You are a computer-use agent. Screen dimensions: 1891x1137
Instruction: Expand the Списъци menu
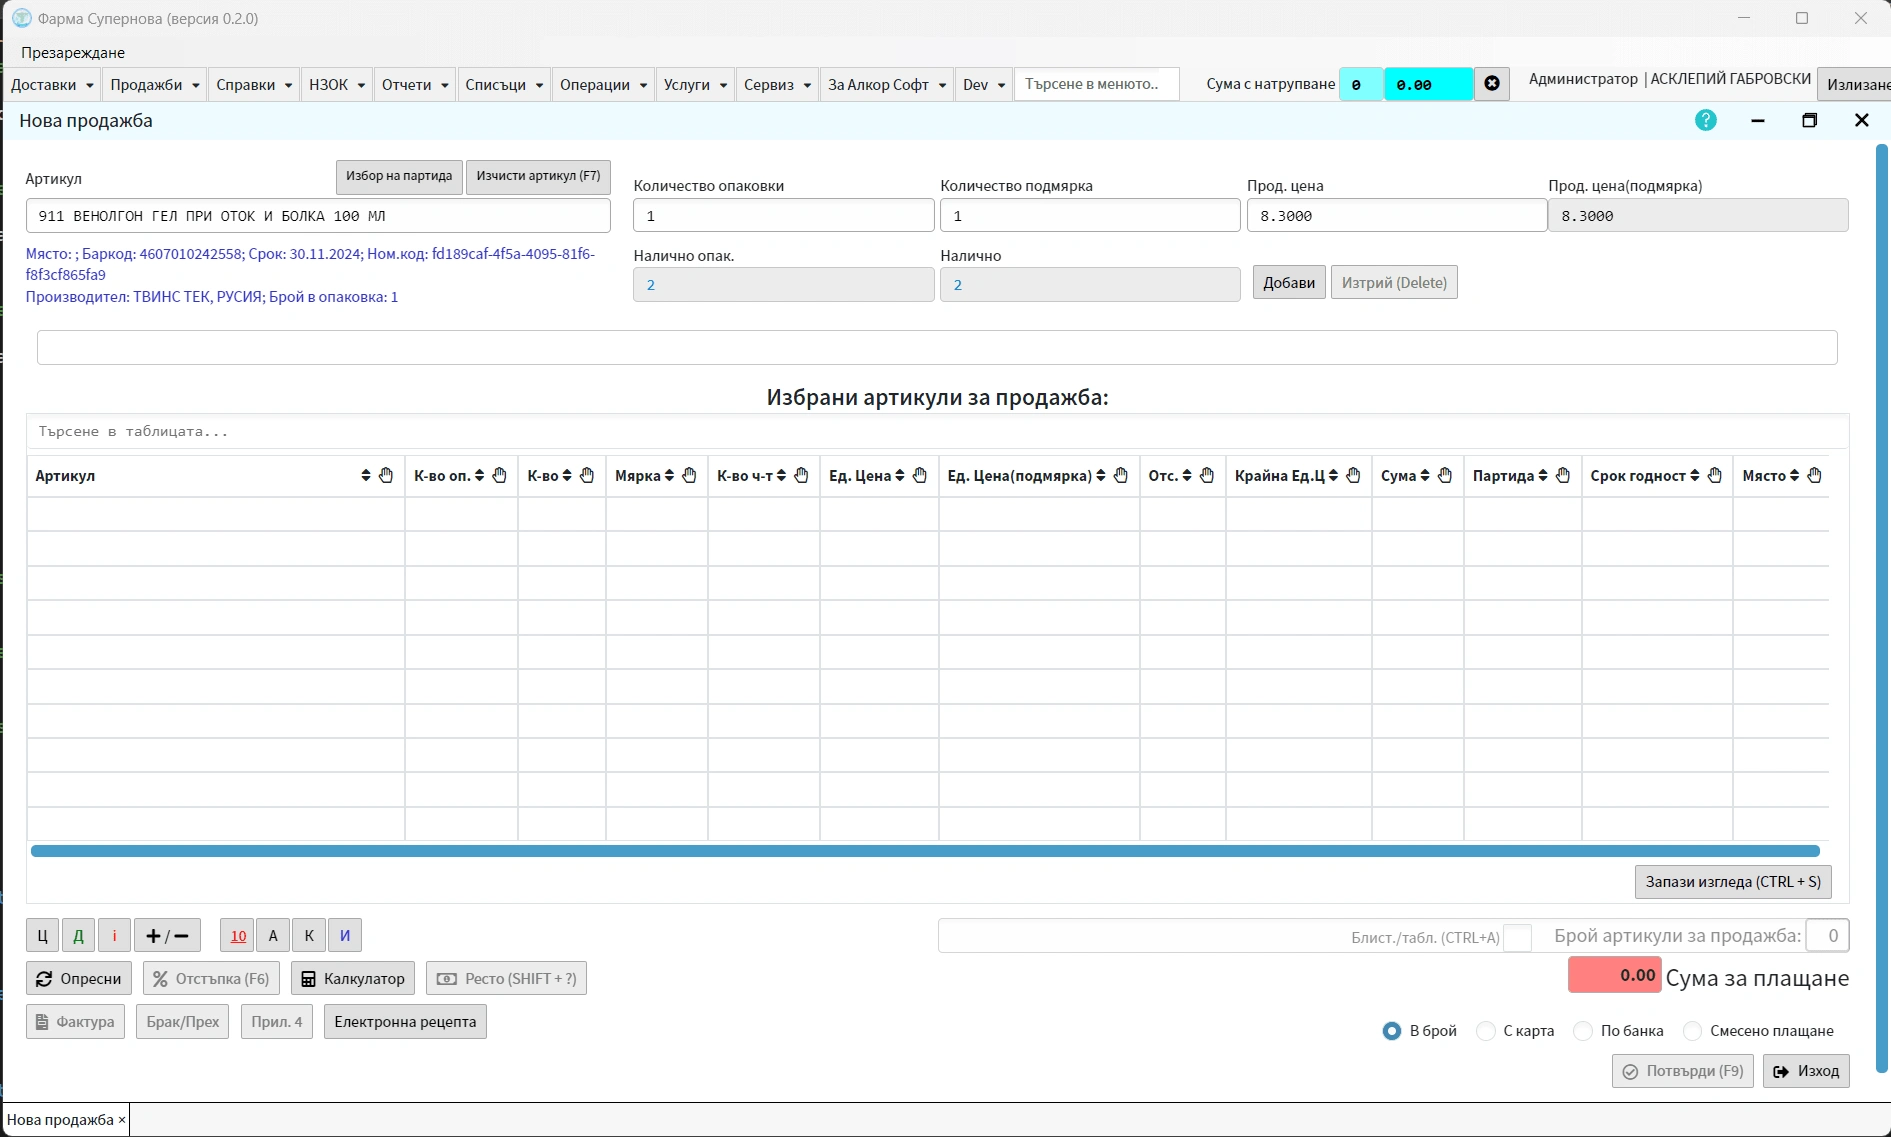point(504,85)
